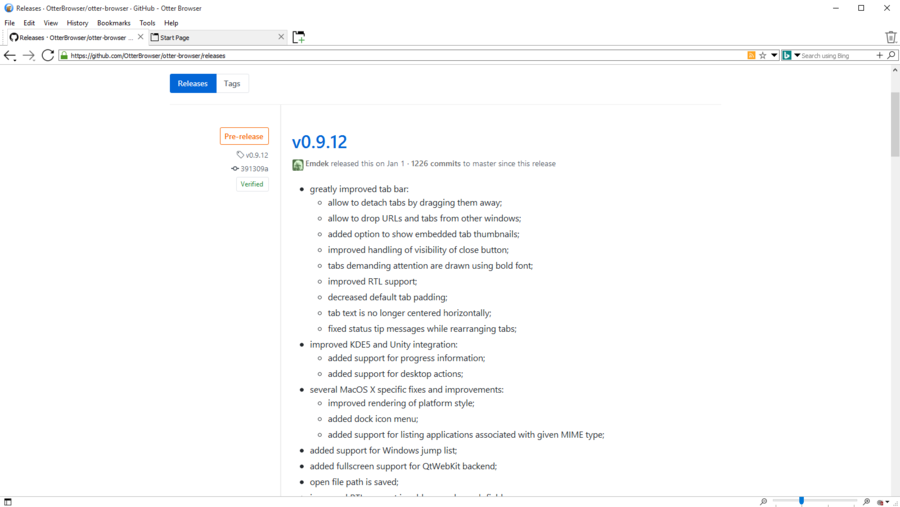
Task: Open the Tools menu
Action: 147,23
